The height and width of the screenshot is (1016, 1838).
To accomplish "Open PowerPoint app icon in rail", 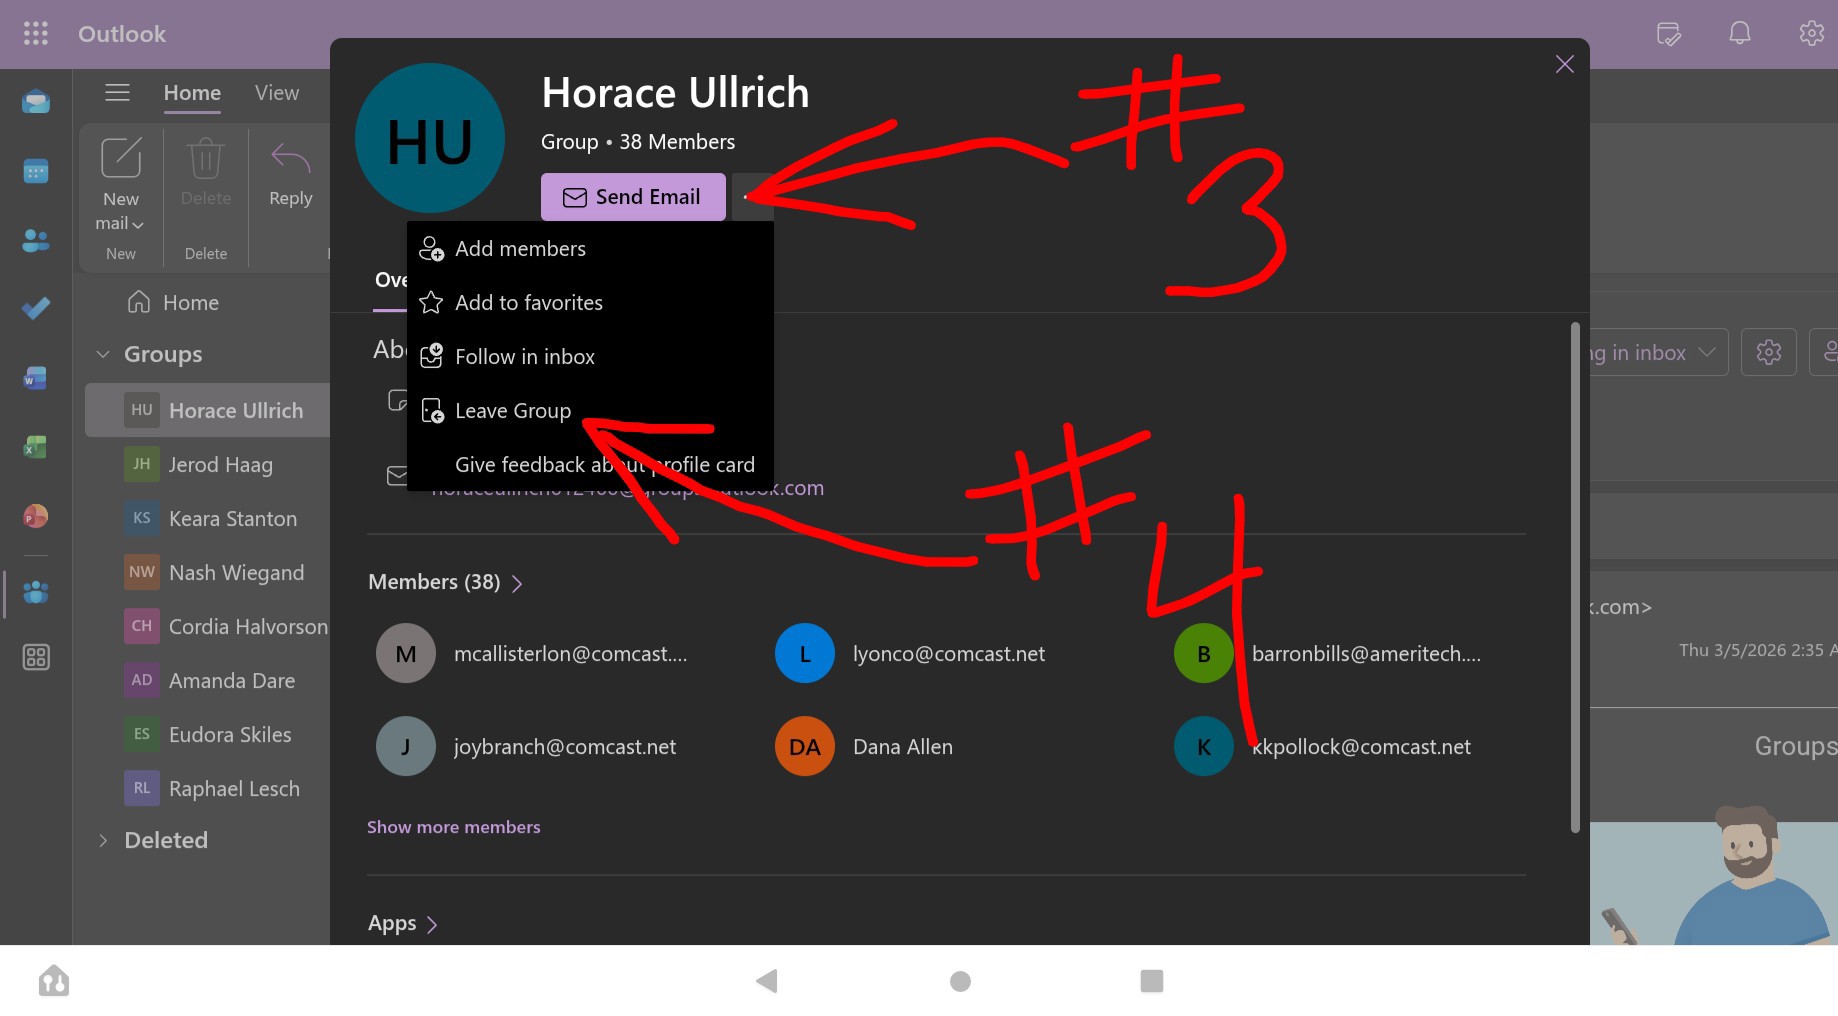I will coord(36,516).
